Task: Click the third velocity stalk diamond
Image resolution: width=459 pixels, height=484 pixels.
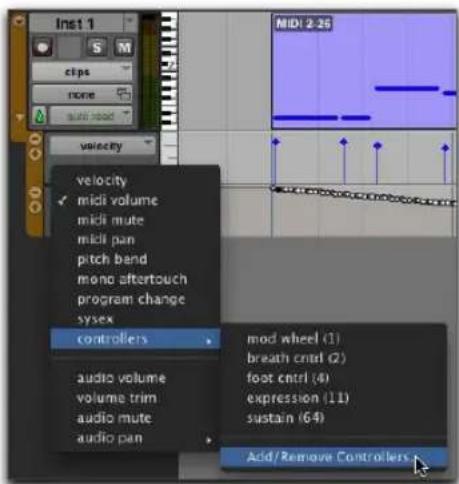Action: click(377, 146)
